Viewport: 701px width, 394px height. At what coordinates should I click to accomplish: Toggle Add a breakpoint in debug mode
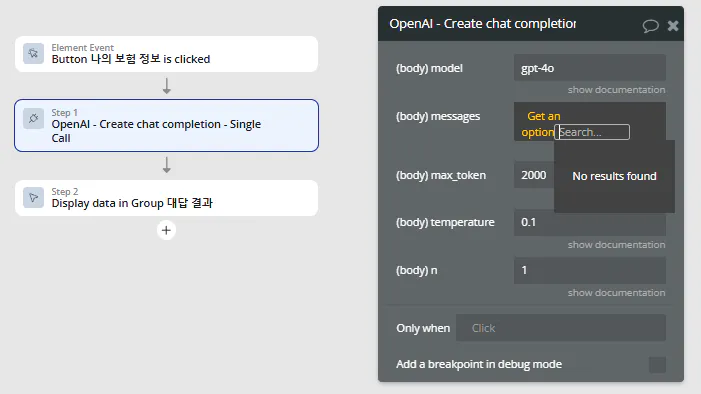(657, 364)
